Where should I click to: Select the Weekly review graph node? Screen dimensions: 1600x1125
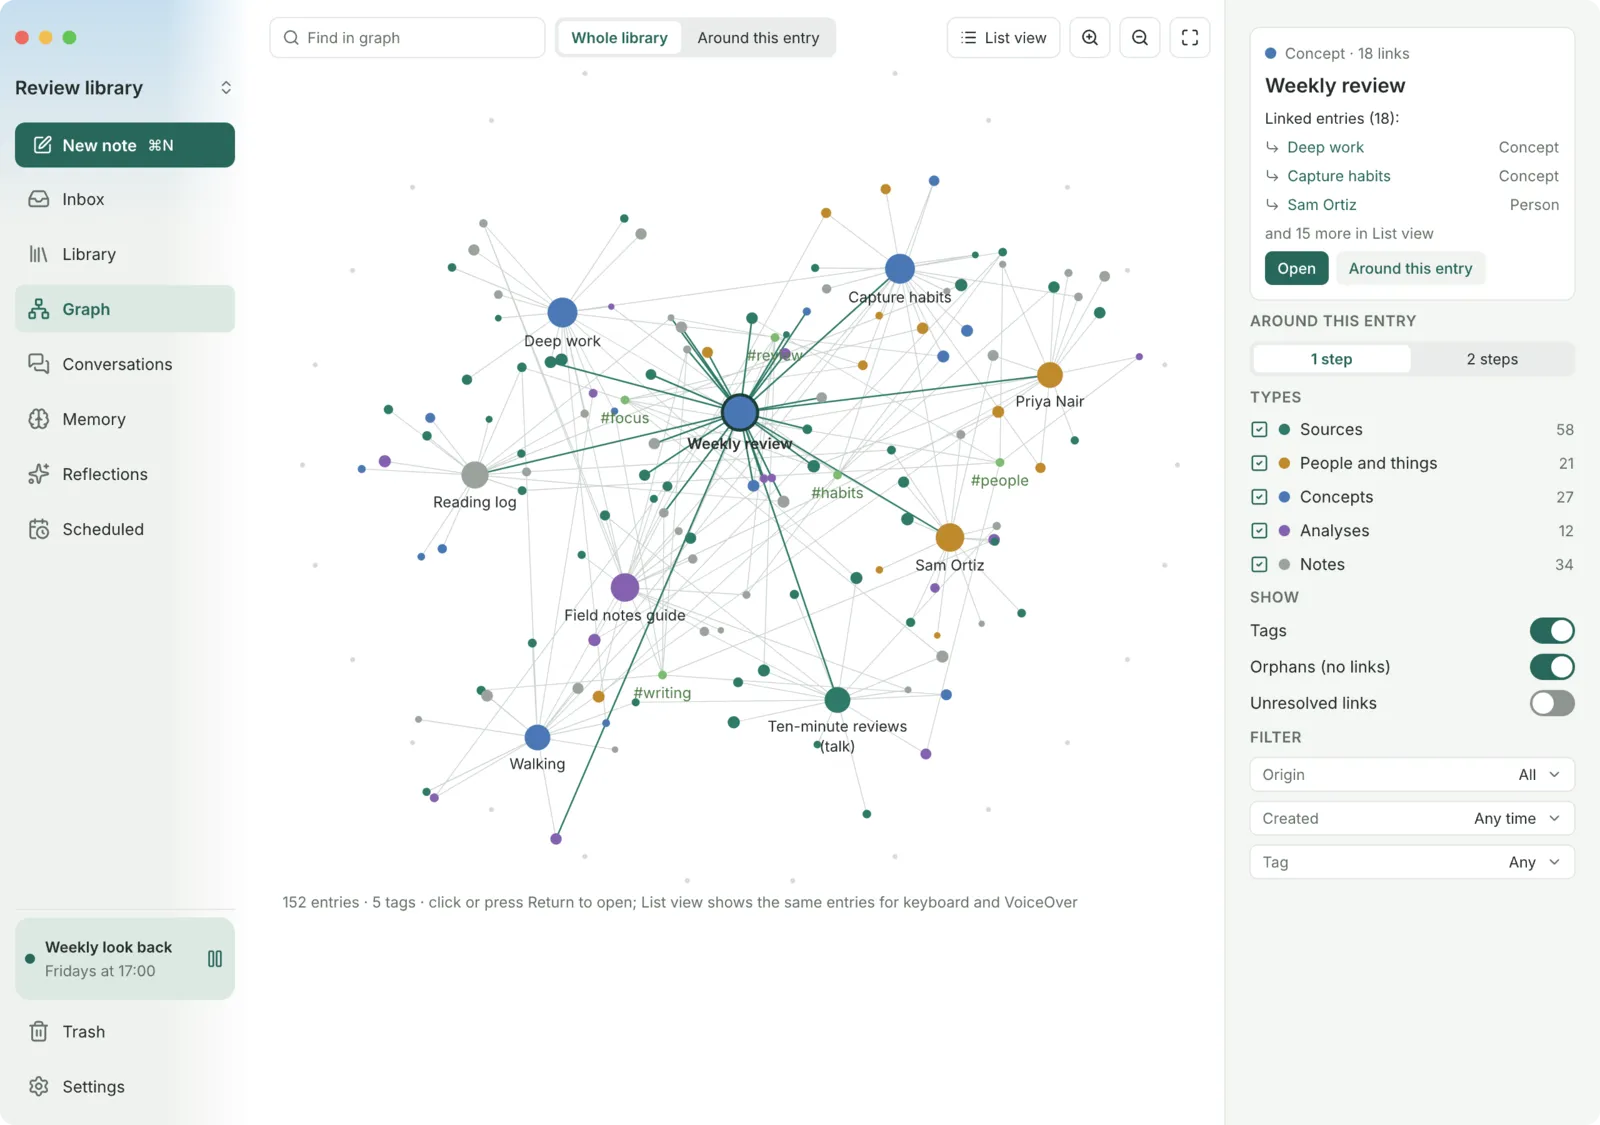click(x=740, y=412)
